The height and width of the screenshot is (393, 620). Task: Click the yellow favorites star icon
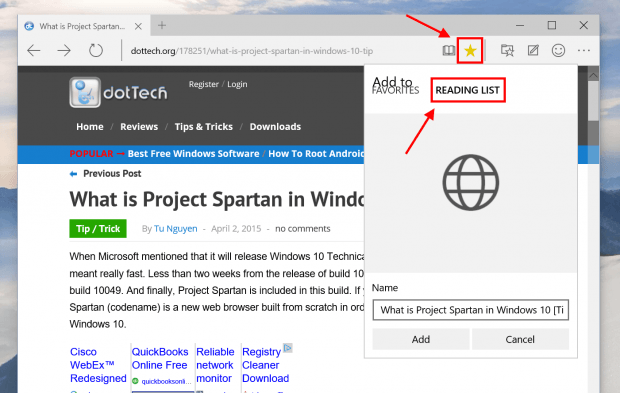pyautogui.click(x=470, y=51)
